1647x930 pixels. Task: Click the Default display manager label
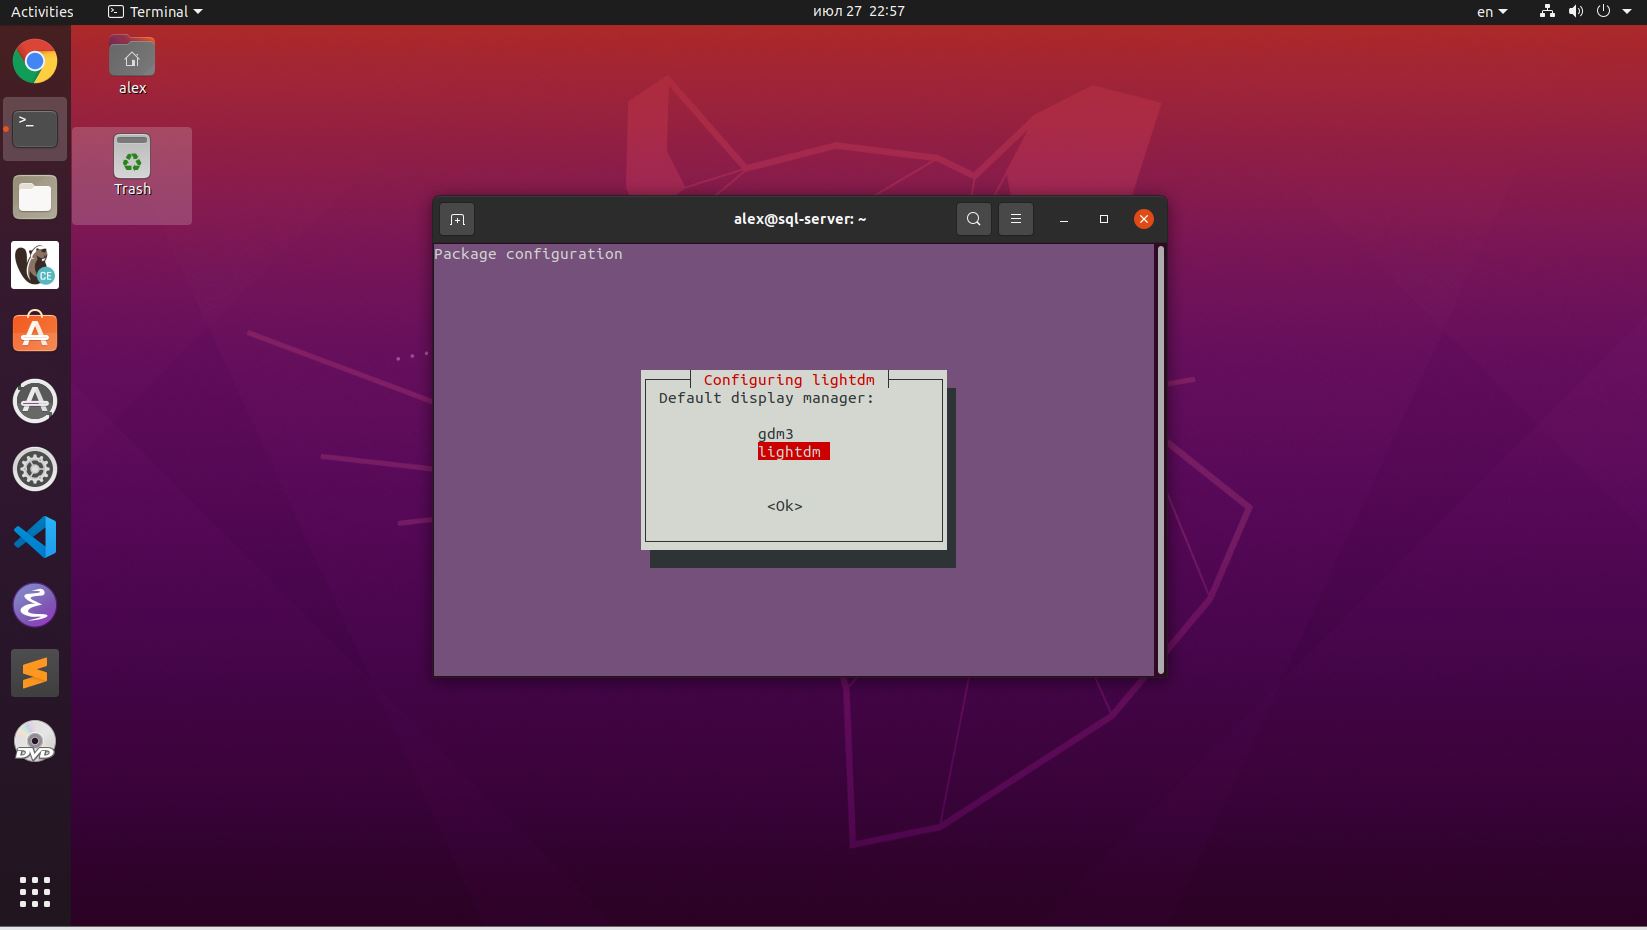click(x=766, y=398)
